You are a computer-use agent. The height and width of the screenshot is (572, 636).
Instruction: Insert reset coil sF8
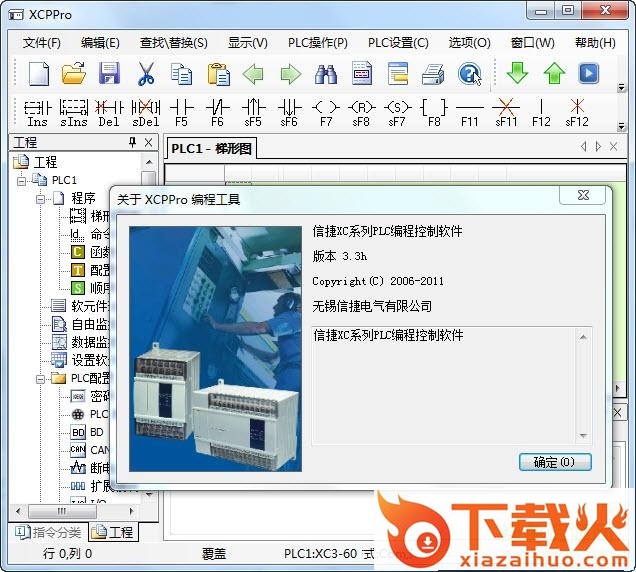click(361, 113)
